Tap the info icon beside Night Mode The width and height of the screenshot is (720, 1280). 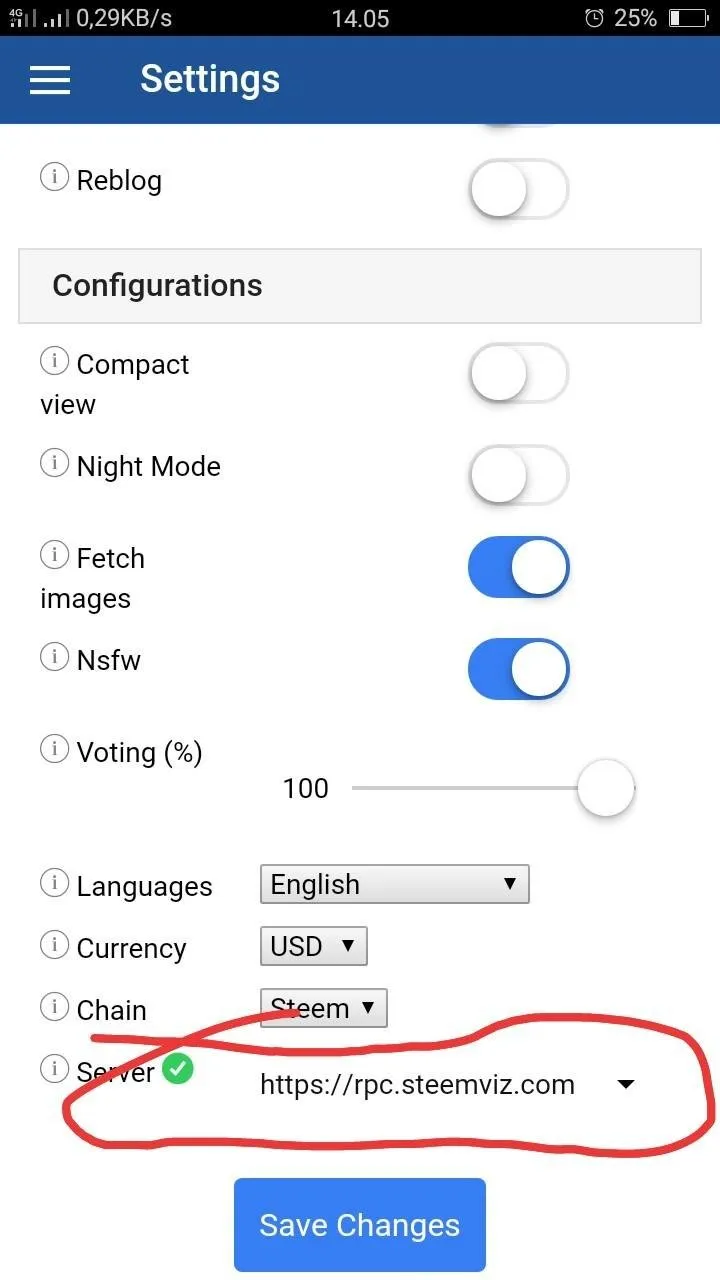54,463
